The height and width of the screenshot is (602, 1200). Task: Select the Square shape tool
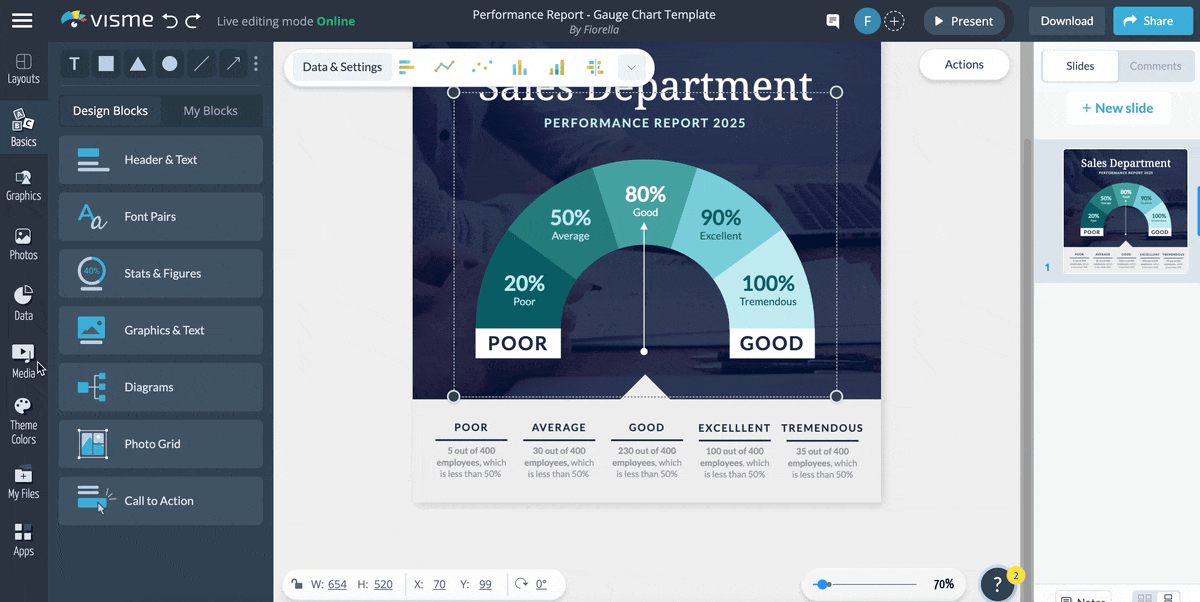pyautogui.click(x=105, y=63)
